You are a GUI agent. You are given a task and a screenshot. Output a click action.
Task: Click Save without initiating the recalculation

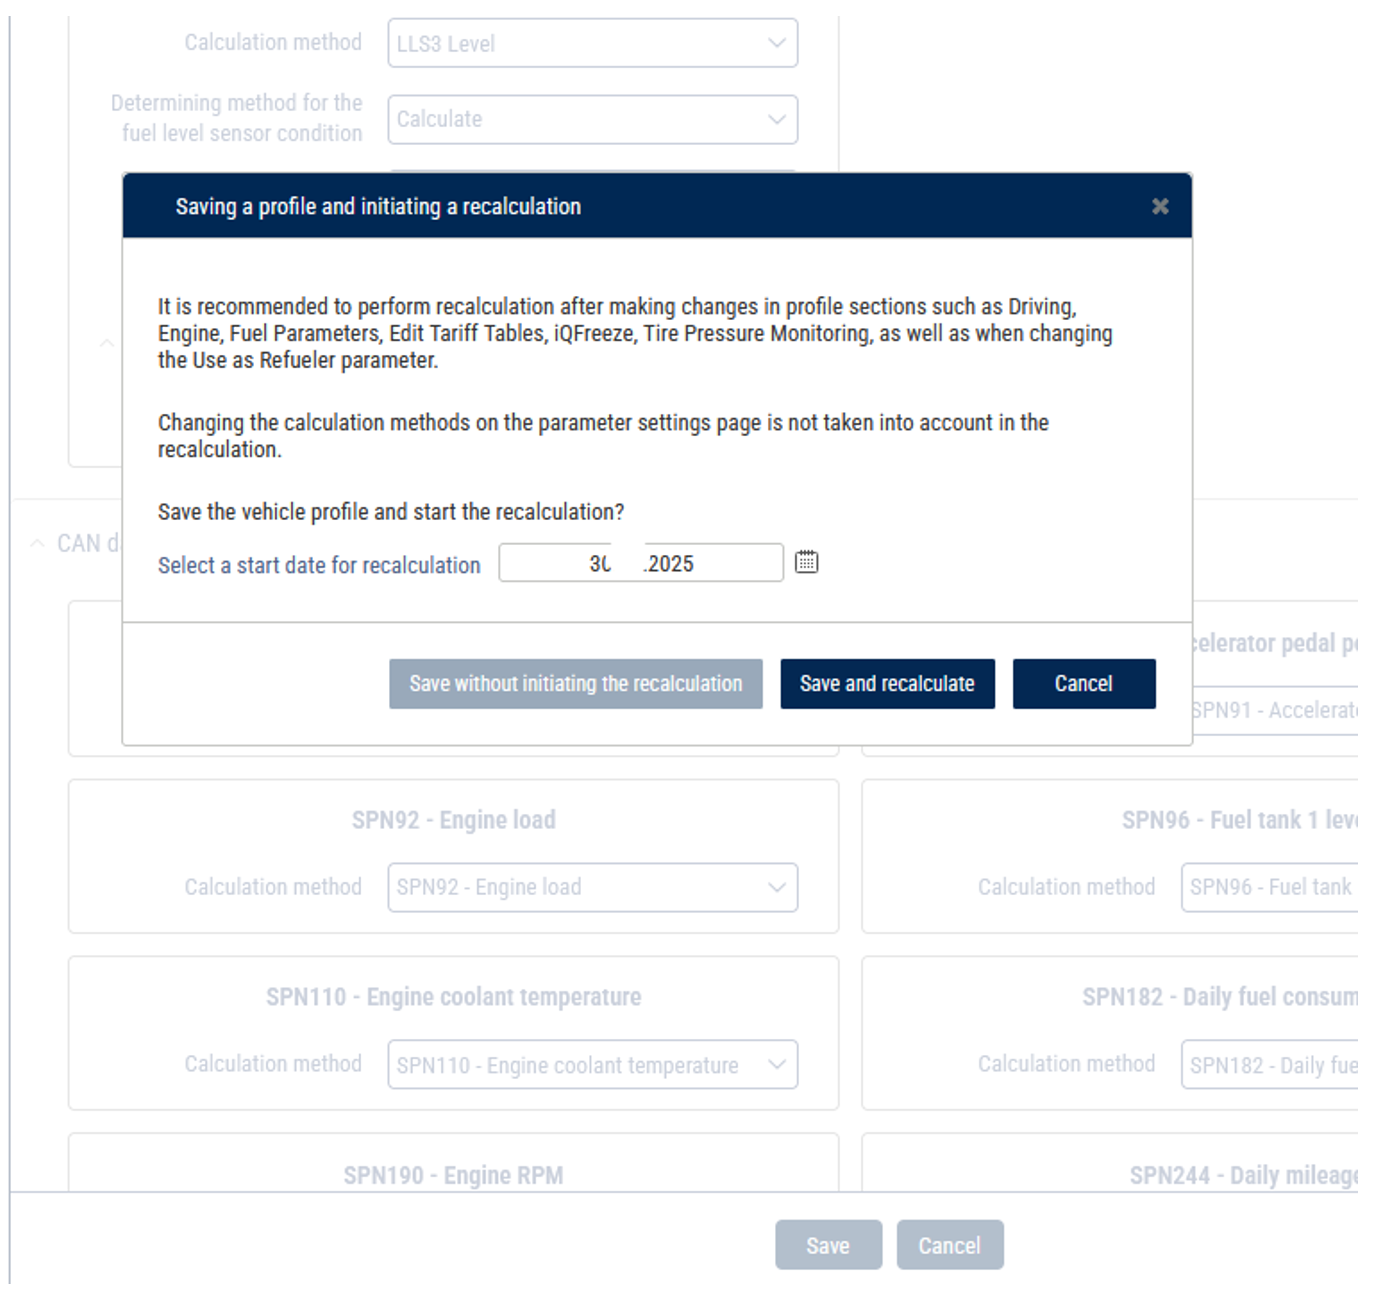point(576,684)
